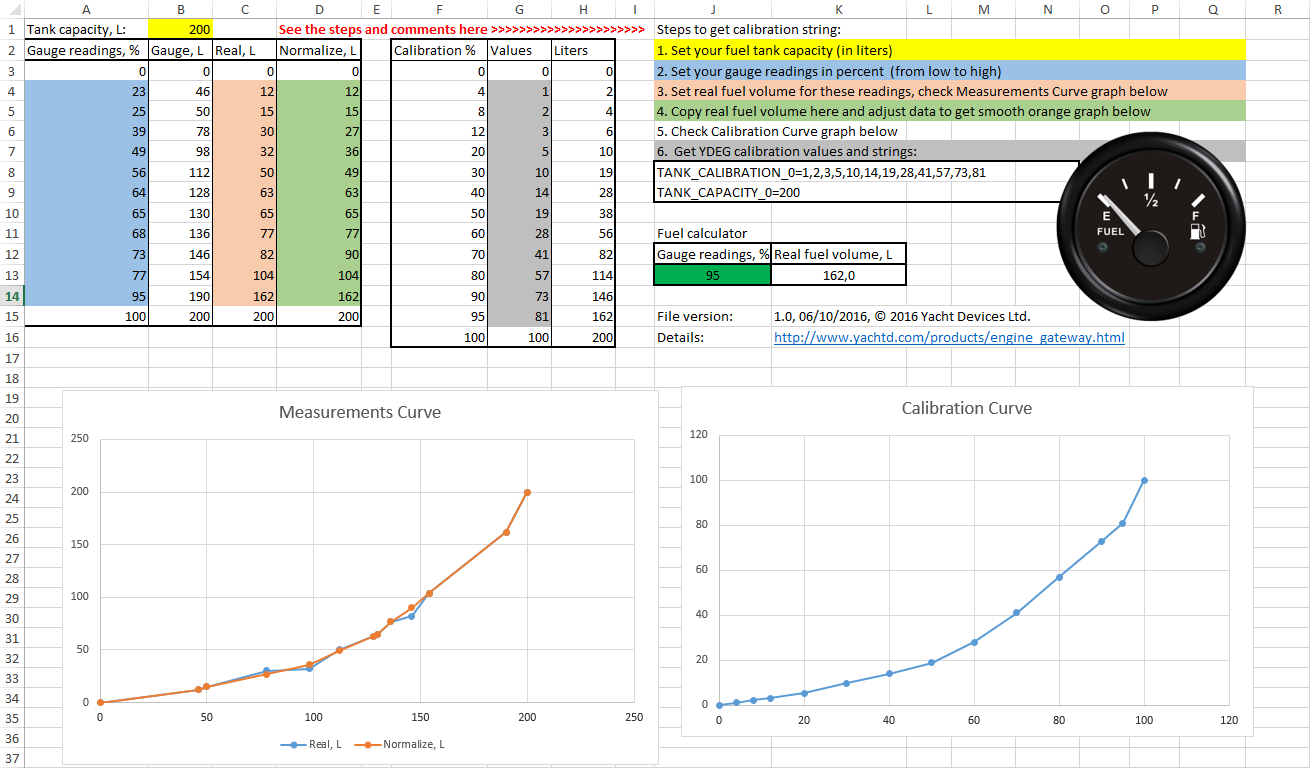Select green Fuel calculator cell containing 95
1310x768 pixels.
713,275
